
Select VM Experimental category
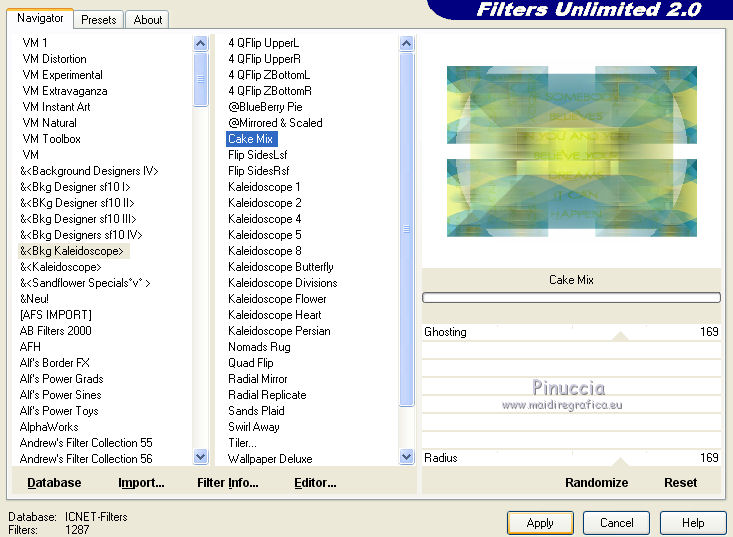pos(62,75)
